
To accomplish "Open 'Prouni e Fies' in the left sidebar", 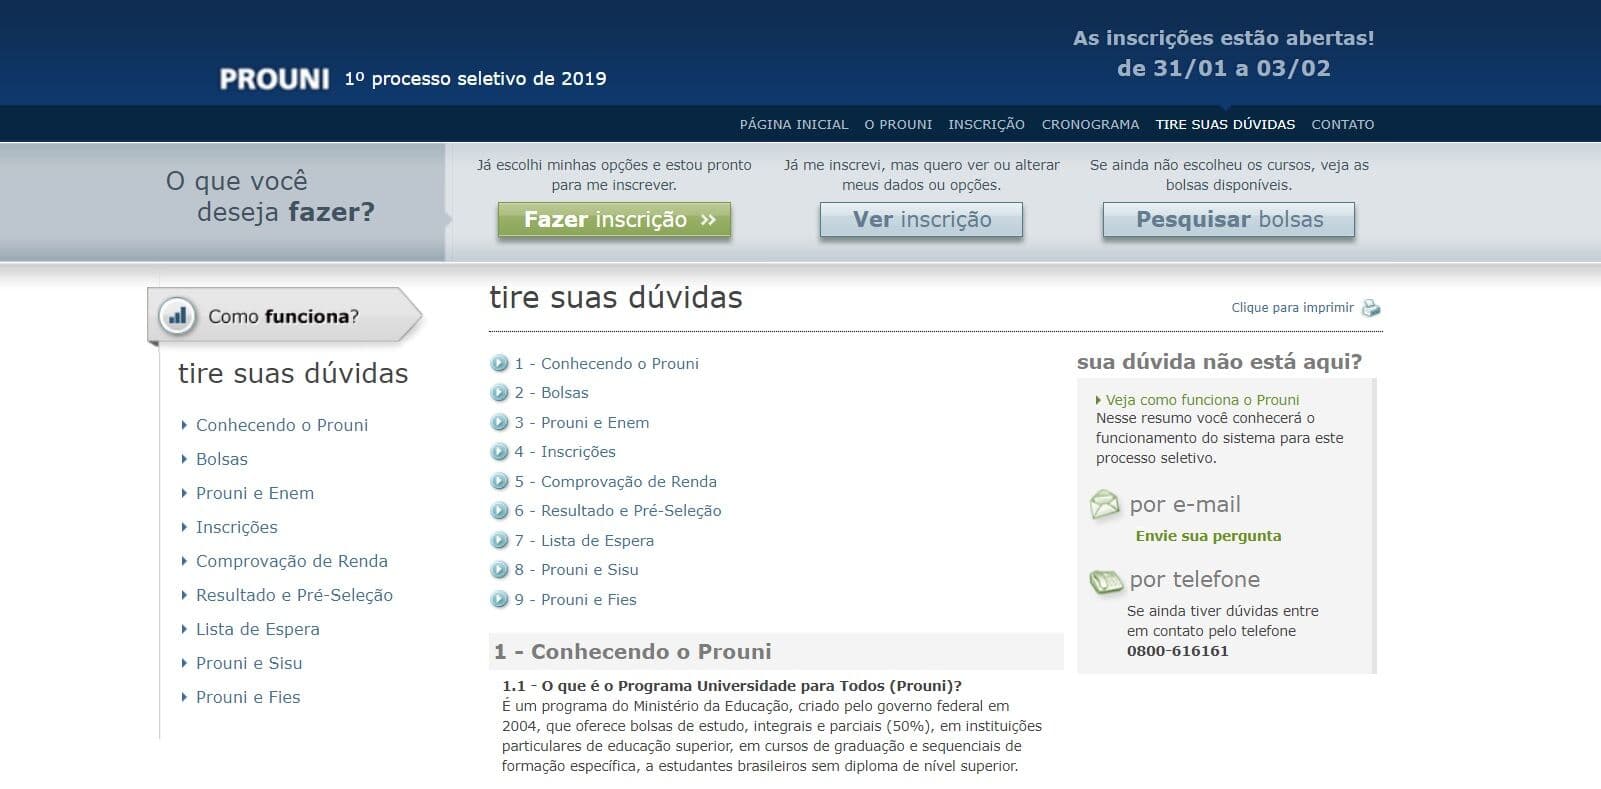I will 248,697.
